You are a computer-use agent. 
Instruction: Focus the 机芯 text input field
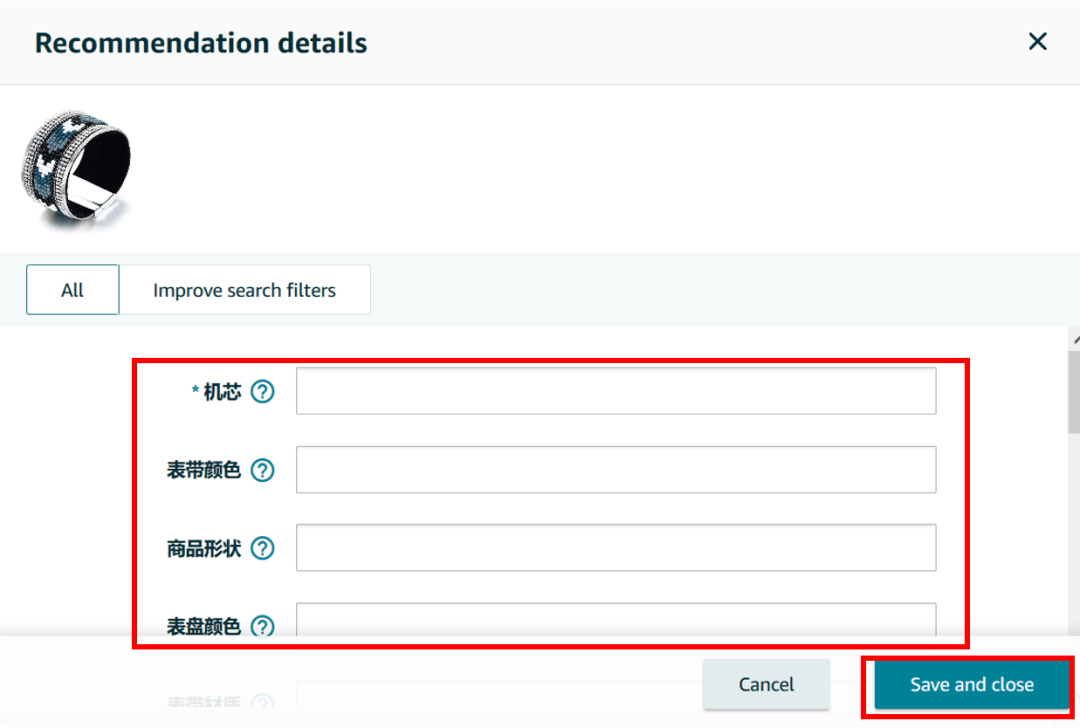tap(615, 391)
